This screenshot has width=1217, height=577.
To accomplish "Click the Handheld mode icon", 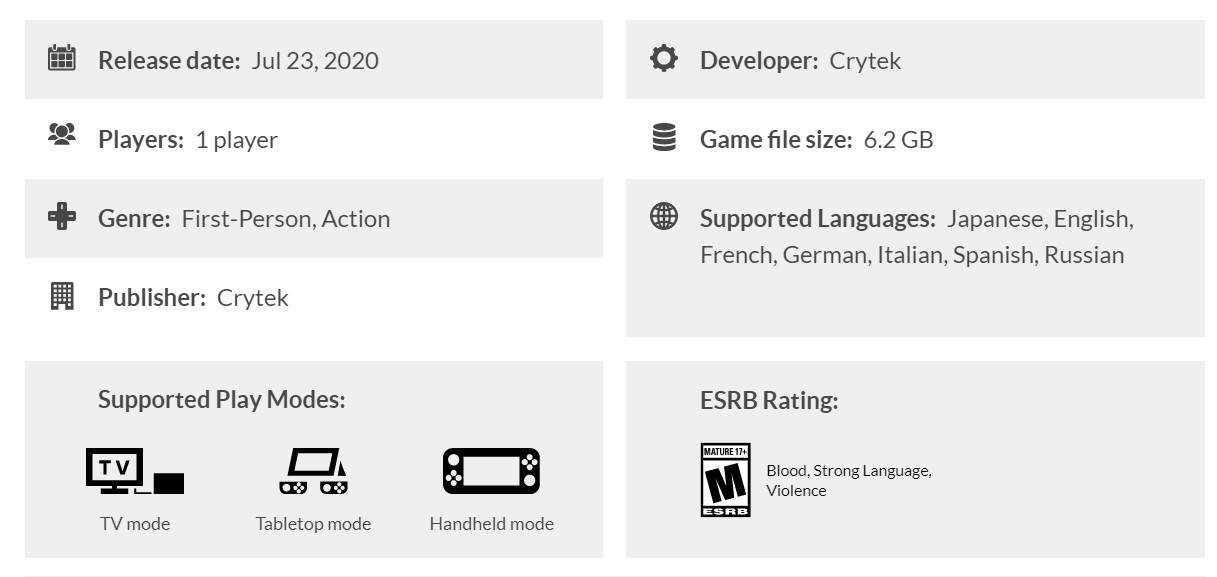I will (491, 471).
